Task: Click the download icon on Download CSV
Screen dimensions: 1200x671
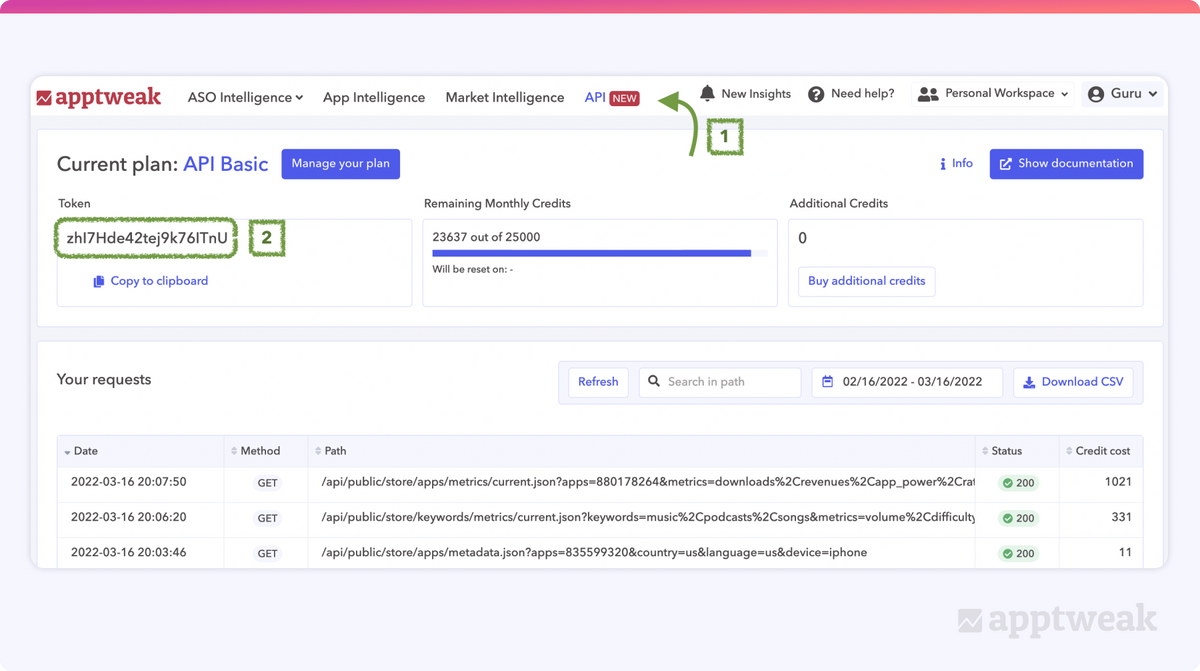Action: tap(1029, 382)
